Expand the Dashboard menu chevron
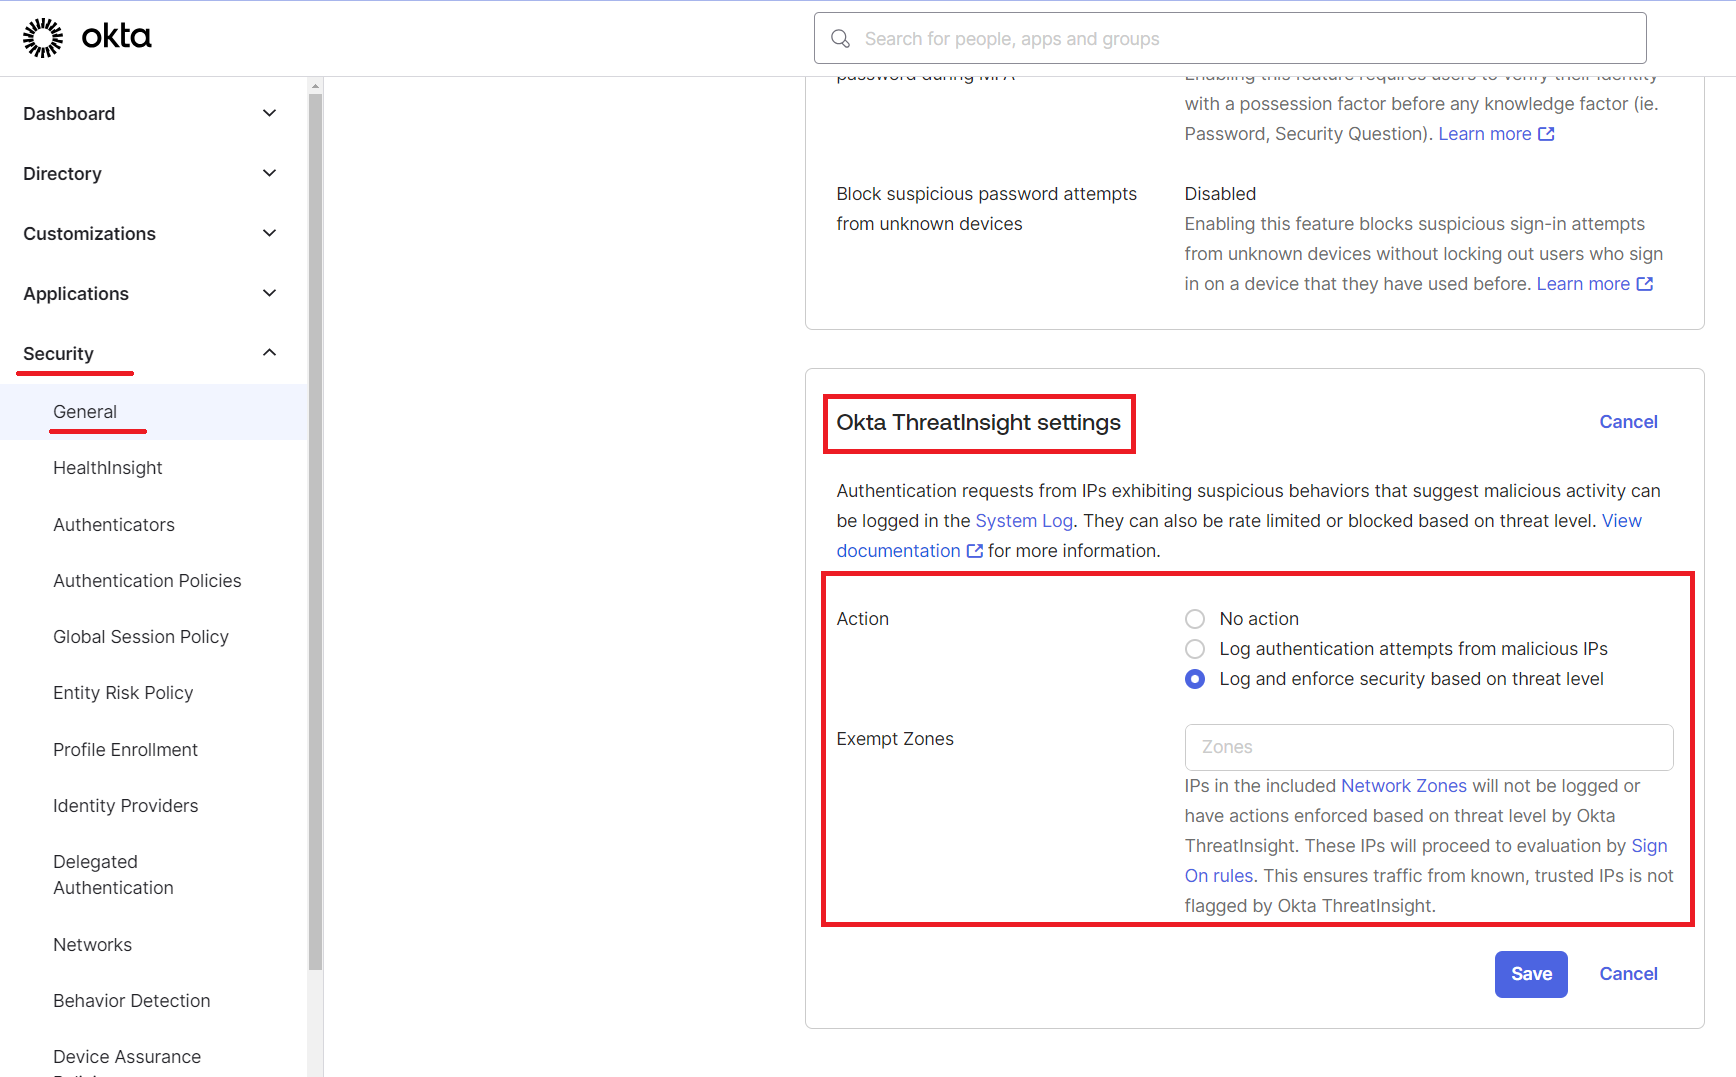 269,114
